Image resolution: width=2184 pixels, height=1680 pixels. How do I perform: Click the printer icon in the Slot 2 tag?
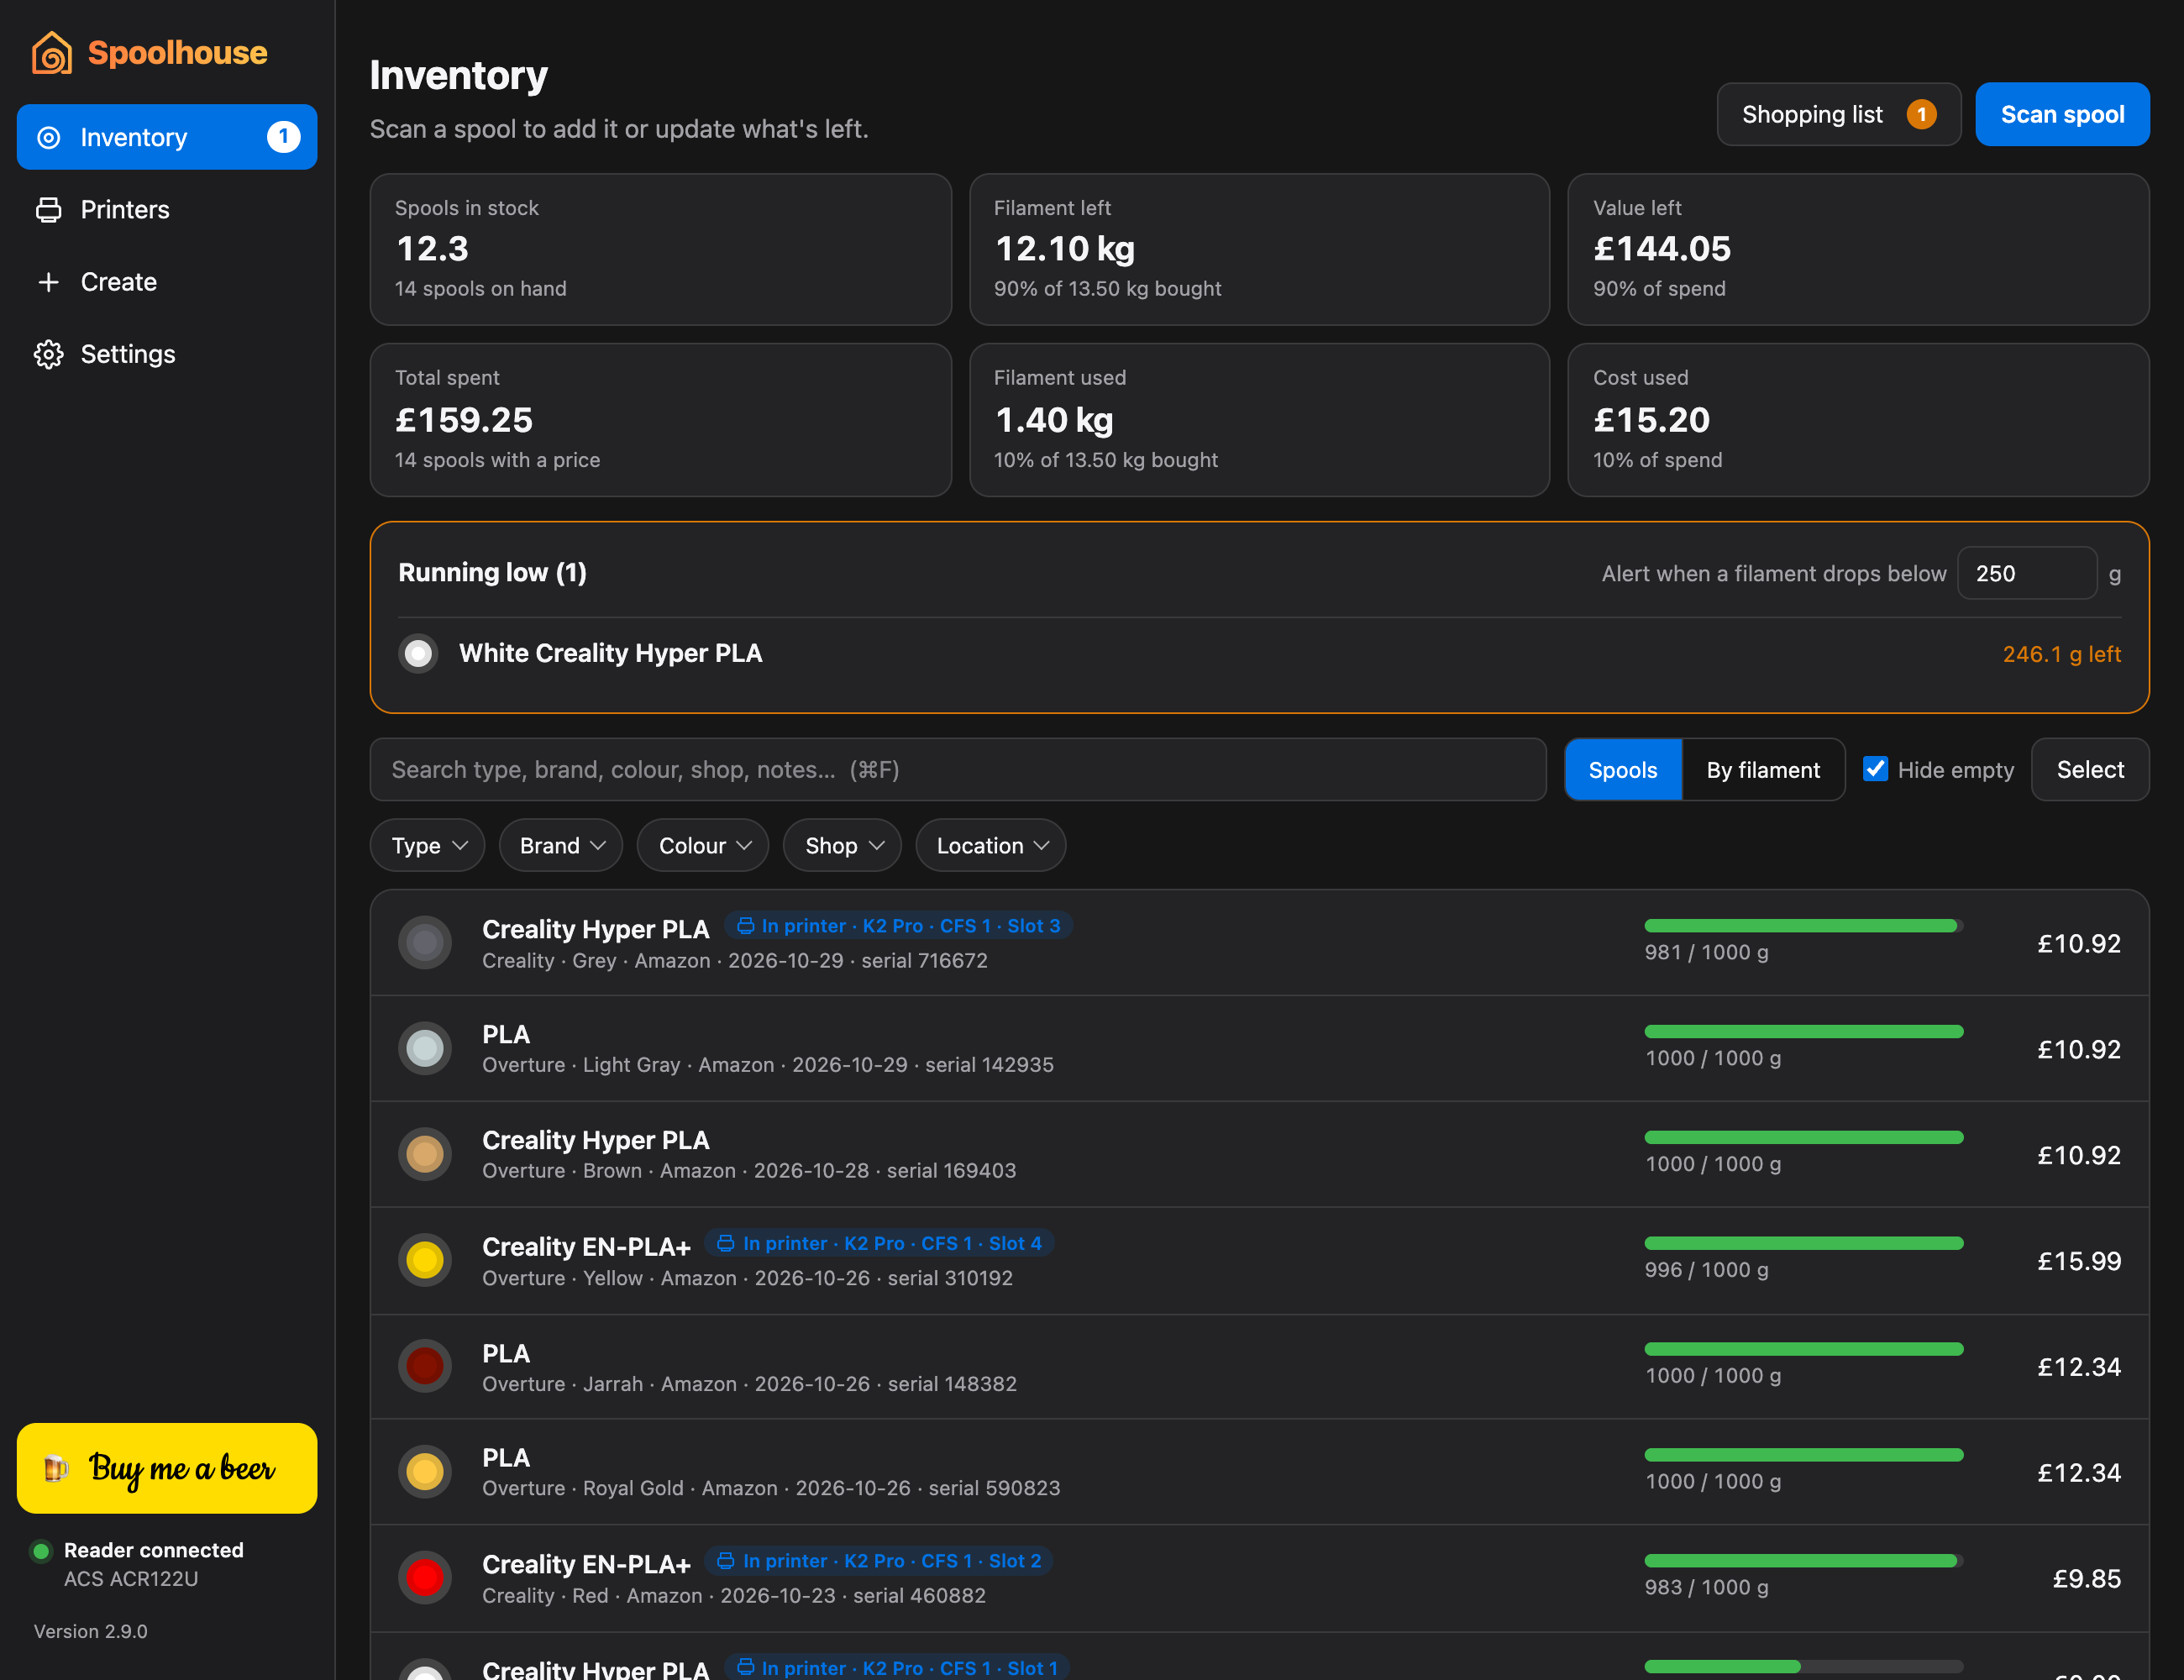[x=726, y=1560]
